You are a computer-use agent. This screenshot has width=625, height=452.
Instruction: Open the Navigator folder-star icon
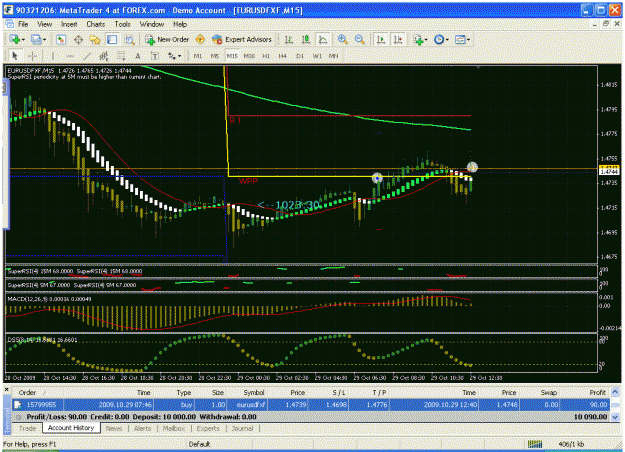[95, 39]
